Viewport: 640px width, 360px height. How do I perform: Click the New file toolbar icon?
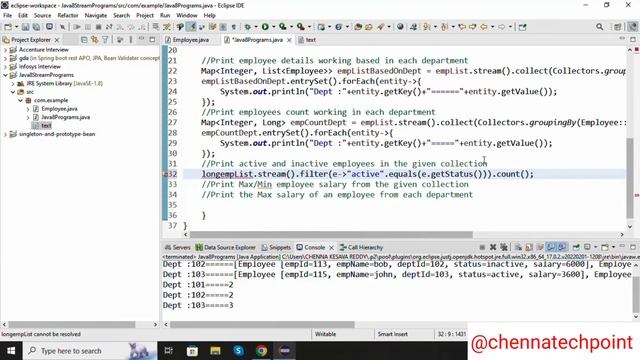8,27
